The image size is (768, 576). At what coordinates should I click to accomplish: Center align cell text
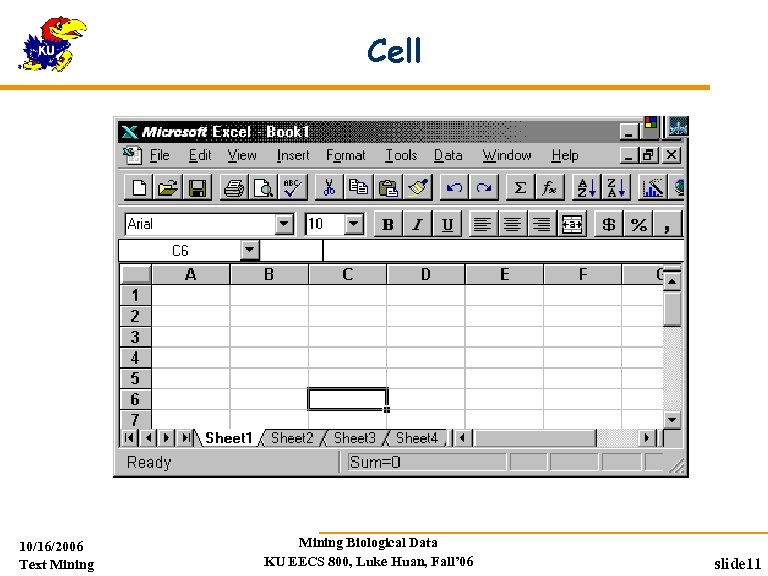pyautogui.click(x=512, y=224)
